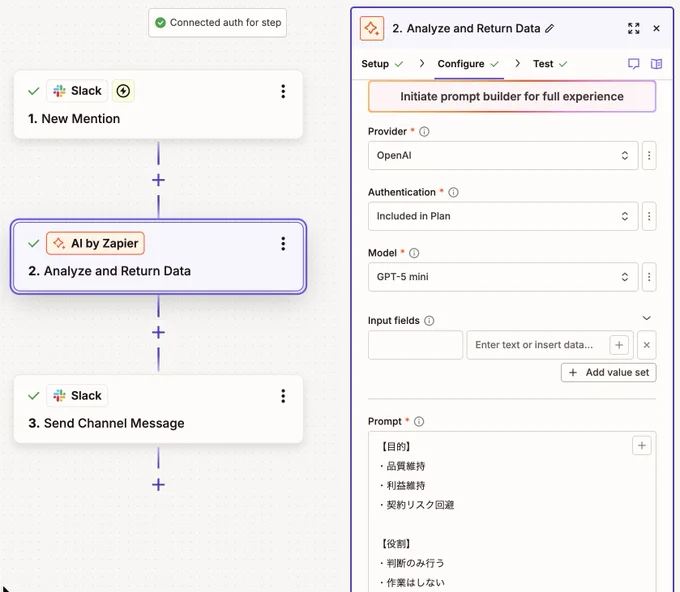The height and width of the screenshot is (592, 680).
Task: Switch to the Configure tab
Action: pyautogui.click(x=468, y=64)
